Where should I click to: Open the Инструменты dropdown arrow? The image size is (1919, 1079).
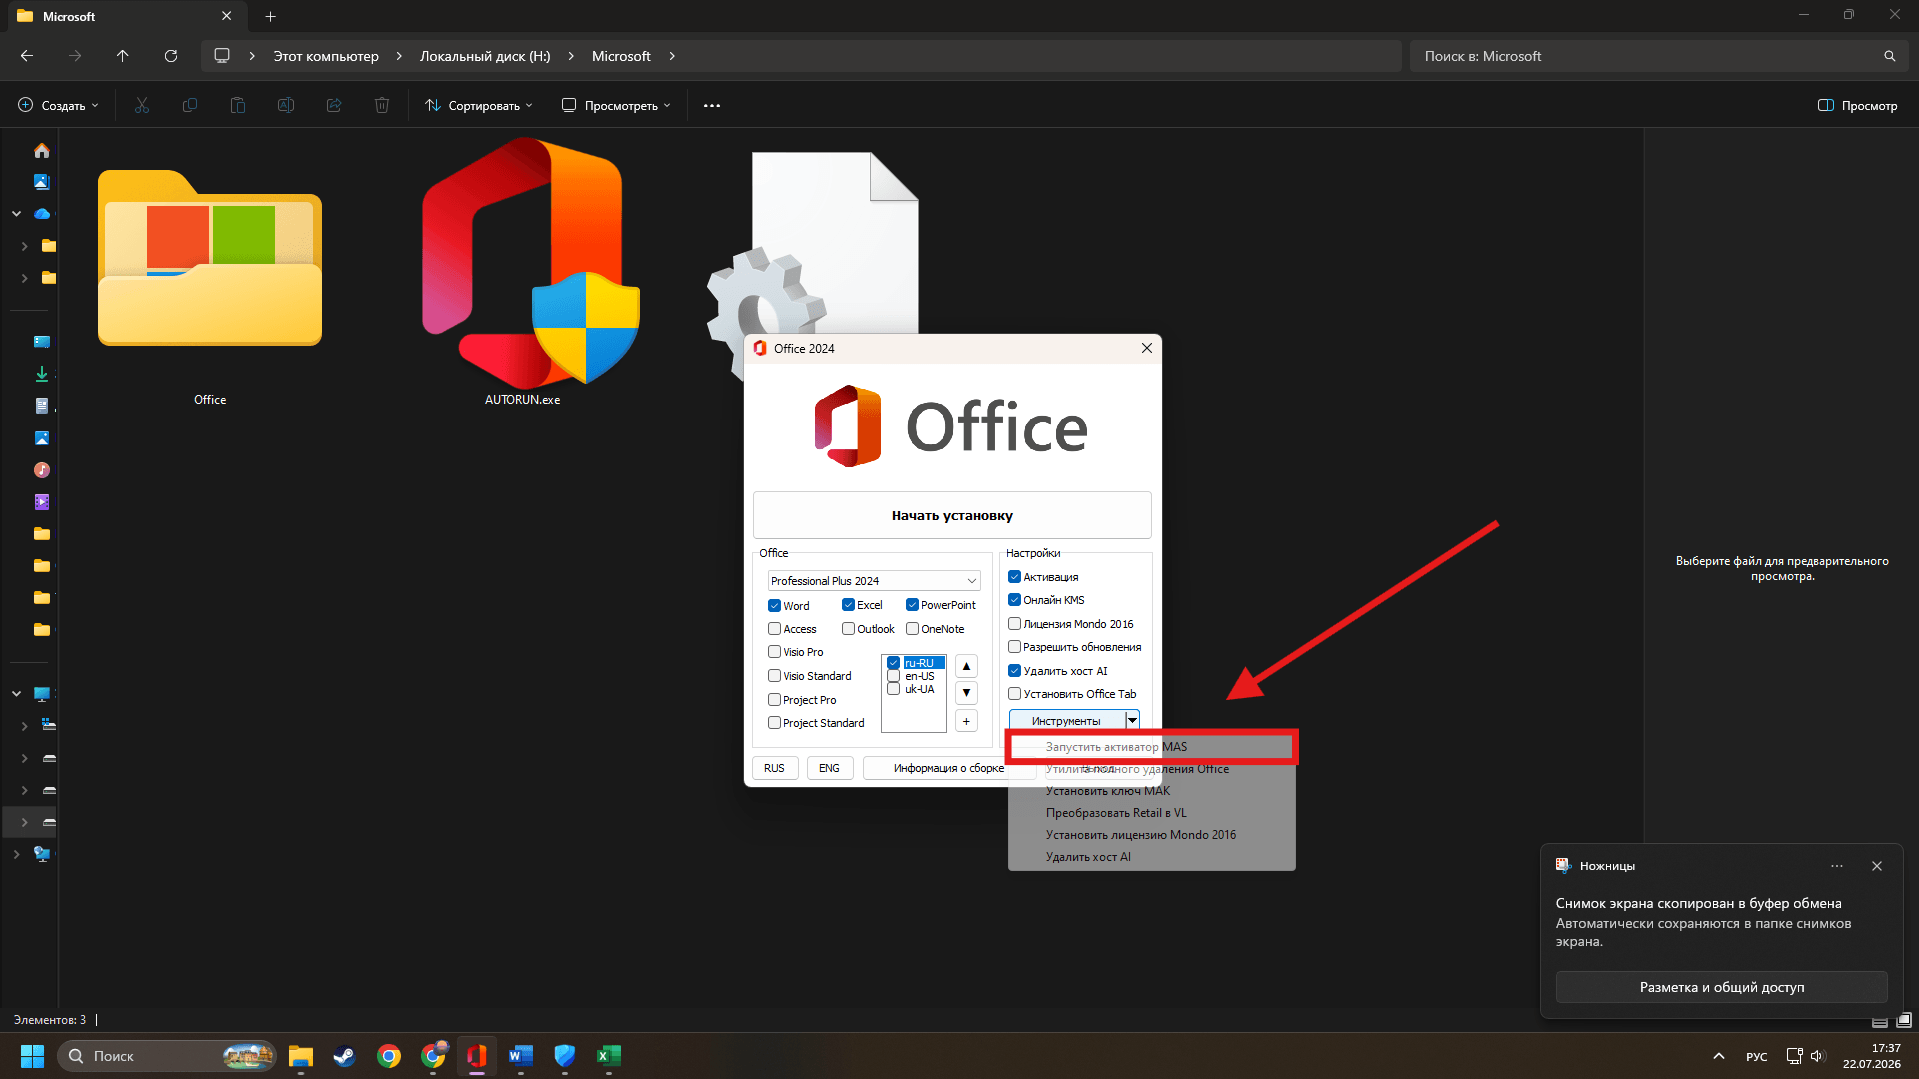[x=1132, y=721]
